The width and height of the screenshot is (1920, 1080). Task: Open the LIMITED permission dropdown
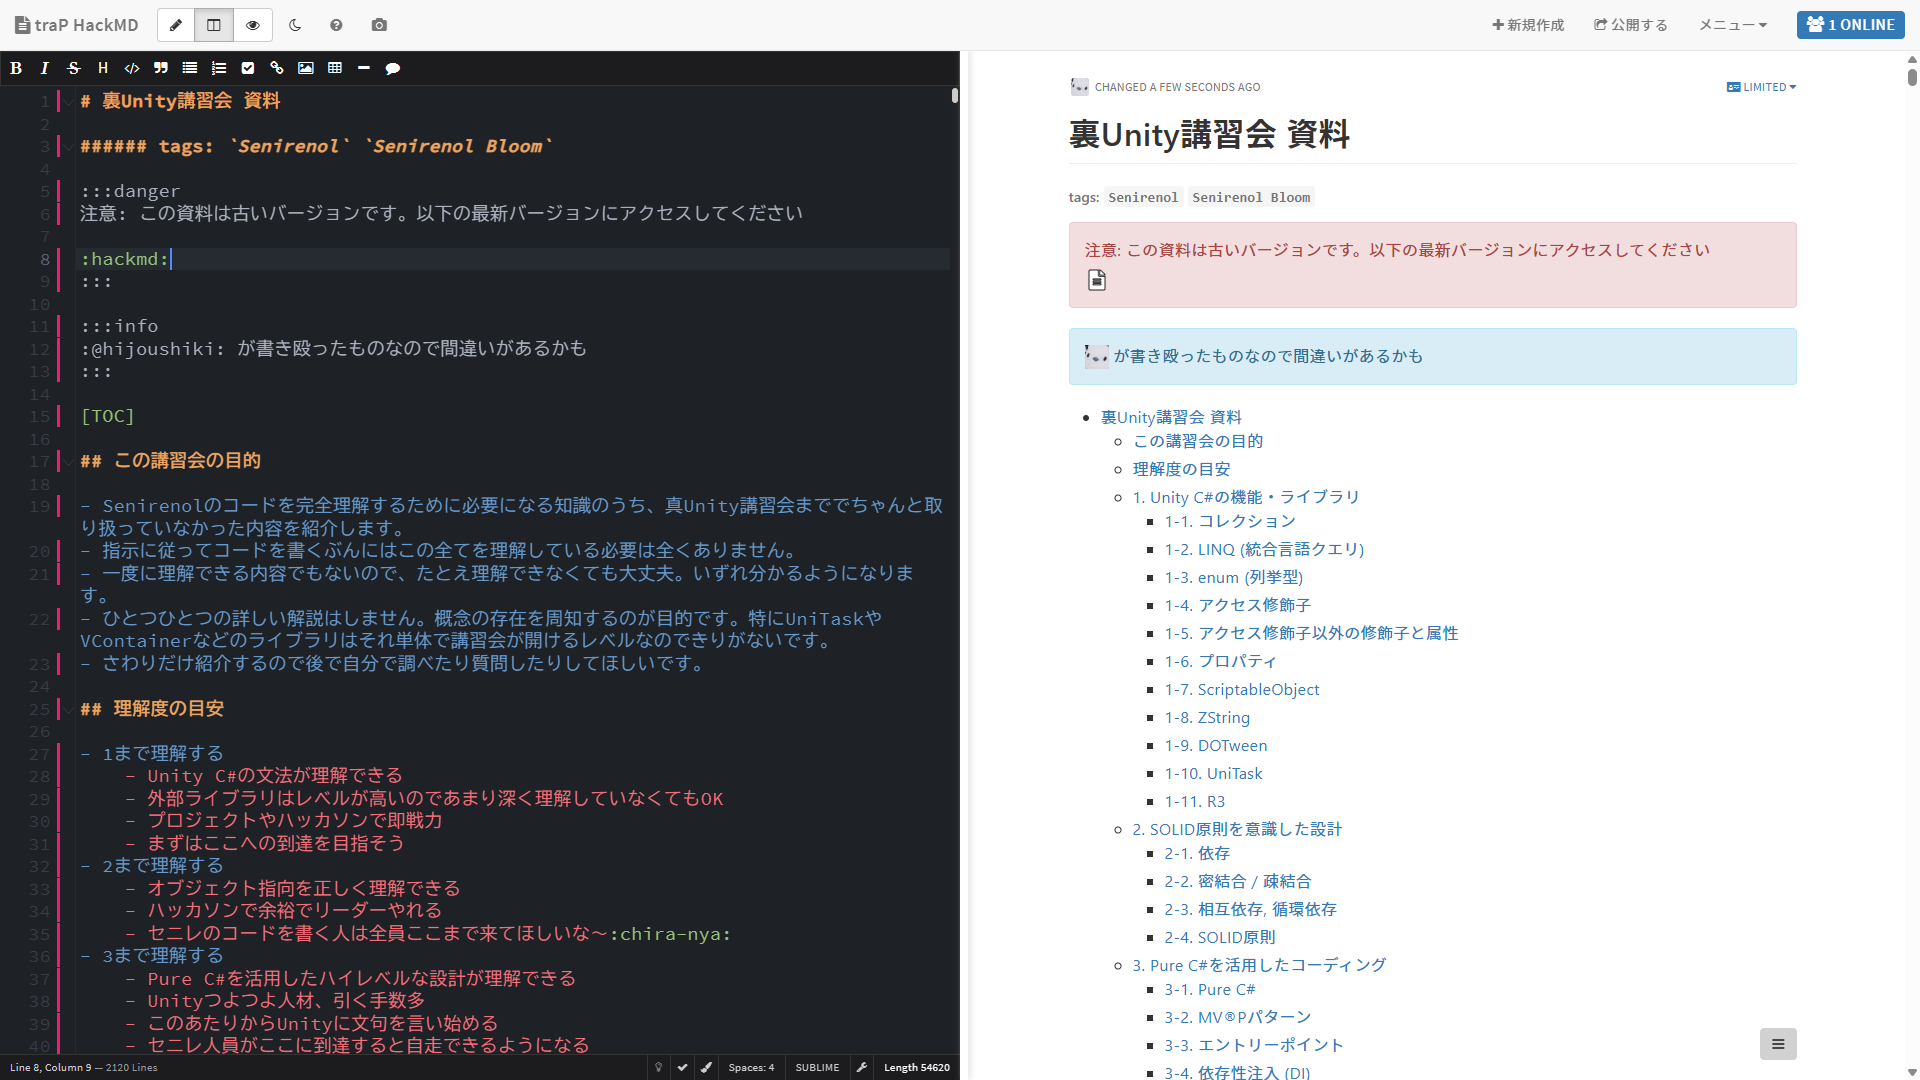pos(1761,87)
